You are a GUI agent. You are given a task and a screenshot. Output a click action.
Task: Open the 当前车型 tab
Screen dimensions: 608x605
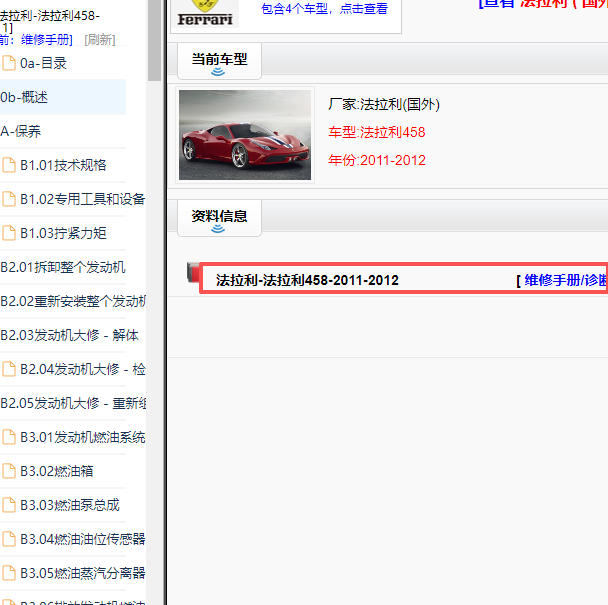click(x=219, y=61)
